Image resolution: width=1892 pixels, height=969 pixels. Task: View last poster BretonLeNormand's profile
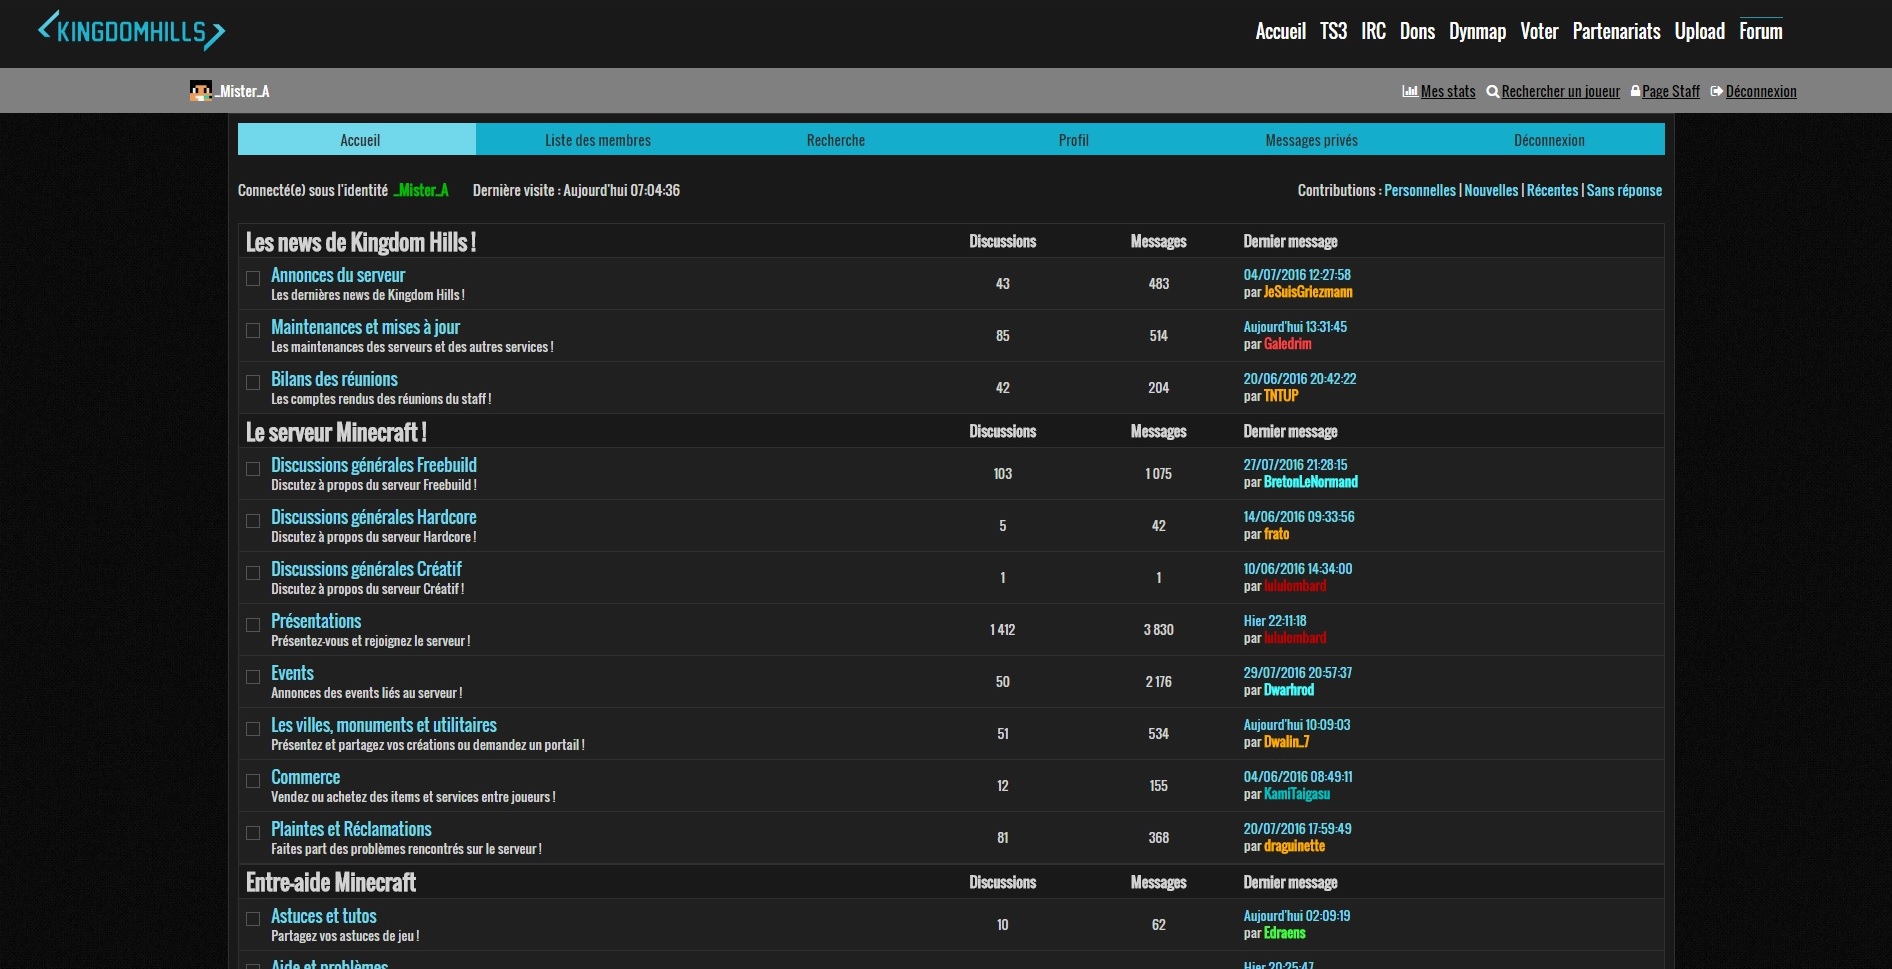1310,482
